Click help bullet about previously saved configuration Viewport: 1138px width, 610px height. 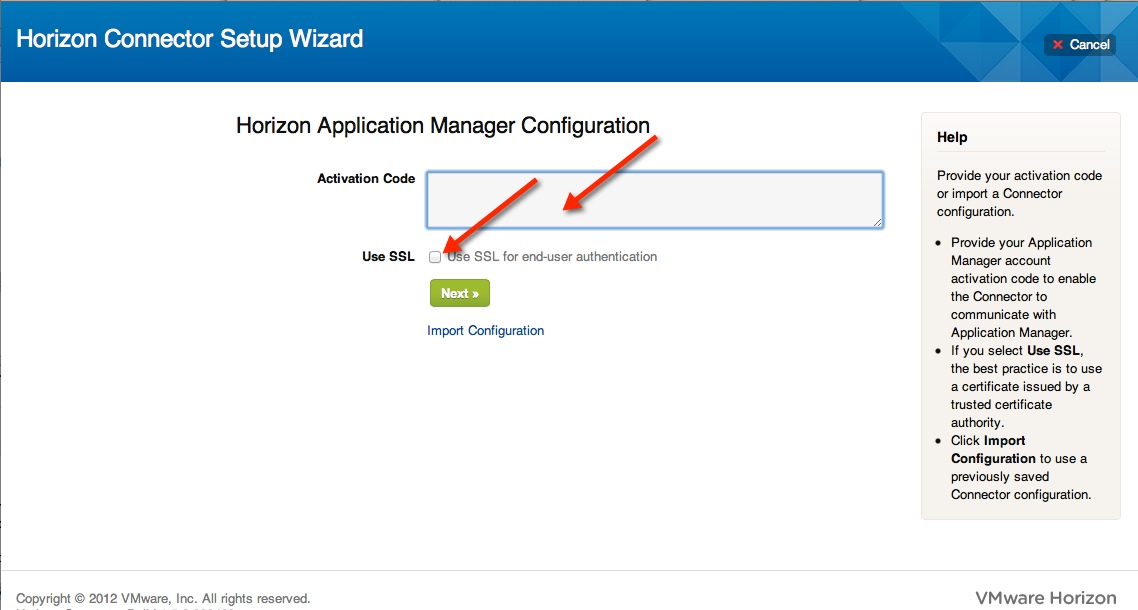tap(1021, 468)
